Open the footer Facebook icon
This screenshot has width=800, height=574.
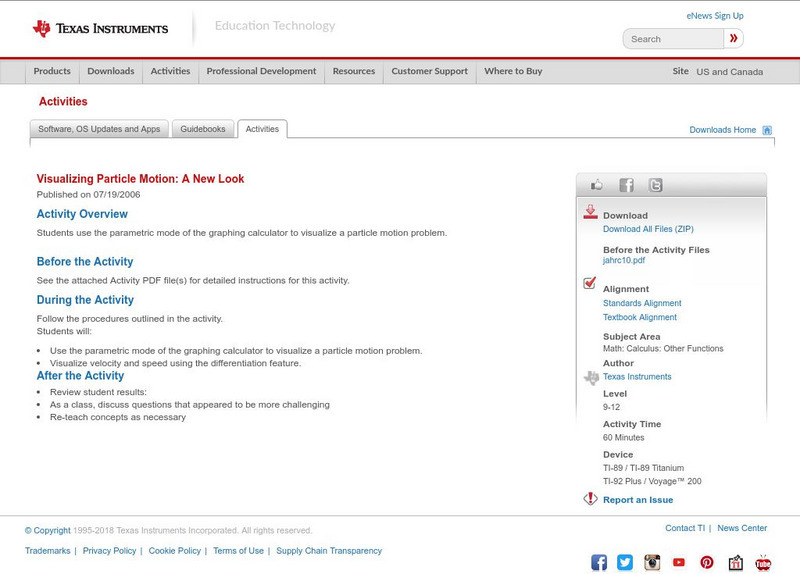pos(599,562)
